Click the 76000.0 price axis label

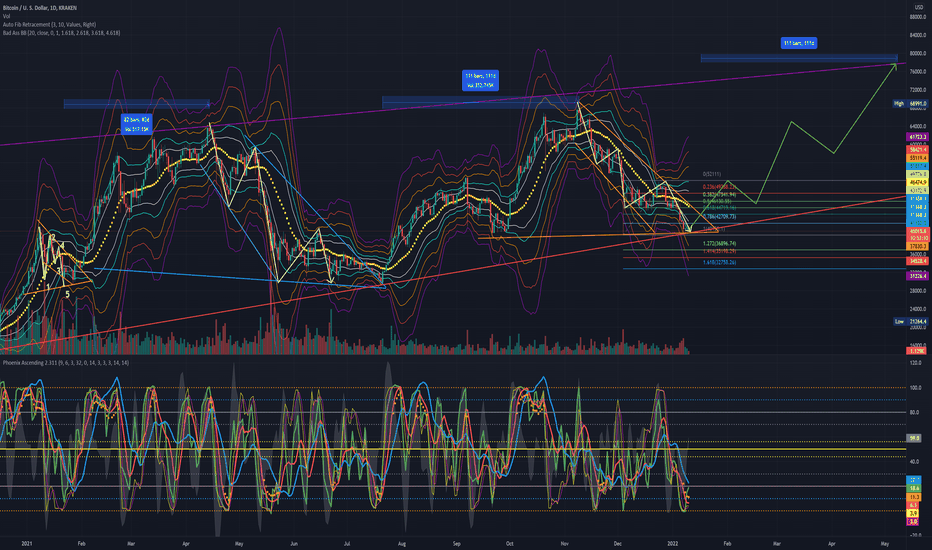[x=918, y=72]
